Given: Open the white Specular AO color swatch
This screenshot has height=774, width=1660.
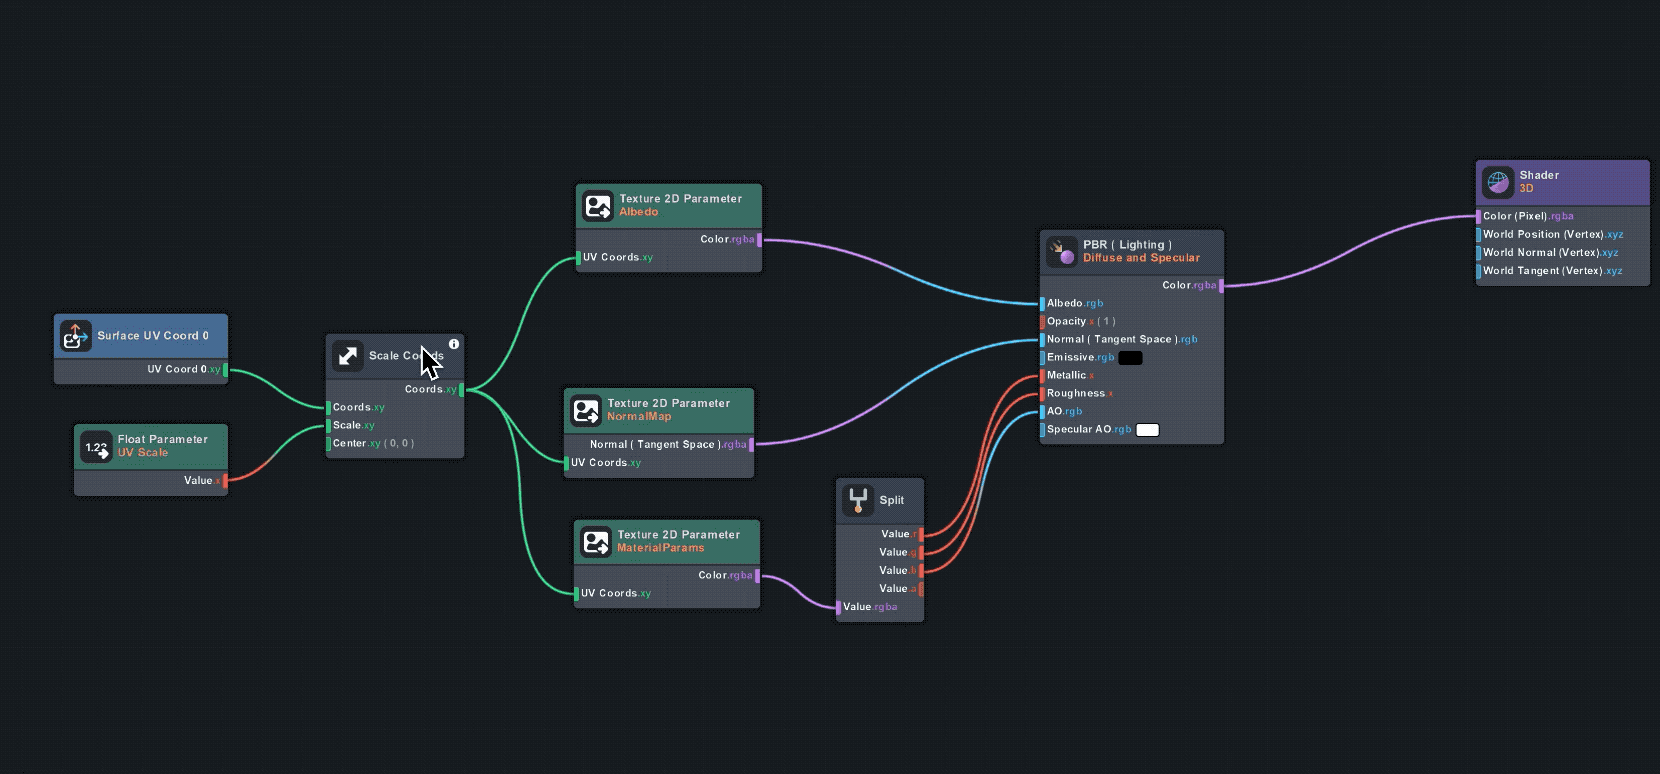Looking at the screenshot, I should click(x=1147, y=430).
